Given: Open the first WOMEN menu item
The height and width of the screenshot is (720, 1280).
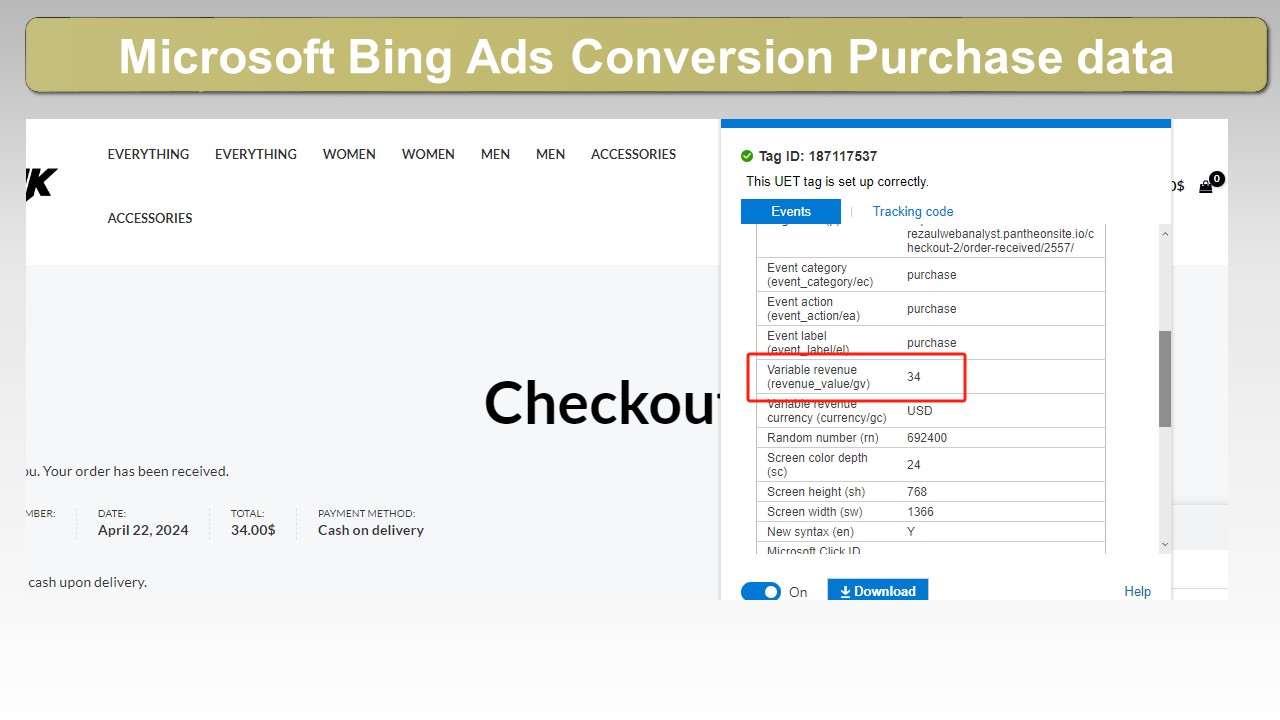Looking at the screenshot, I should click(x=349, y=154).
